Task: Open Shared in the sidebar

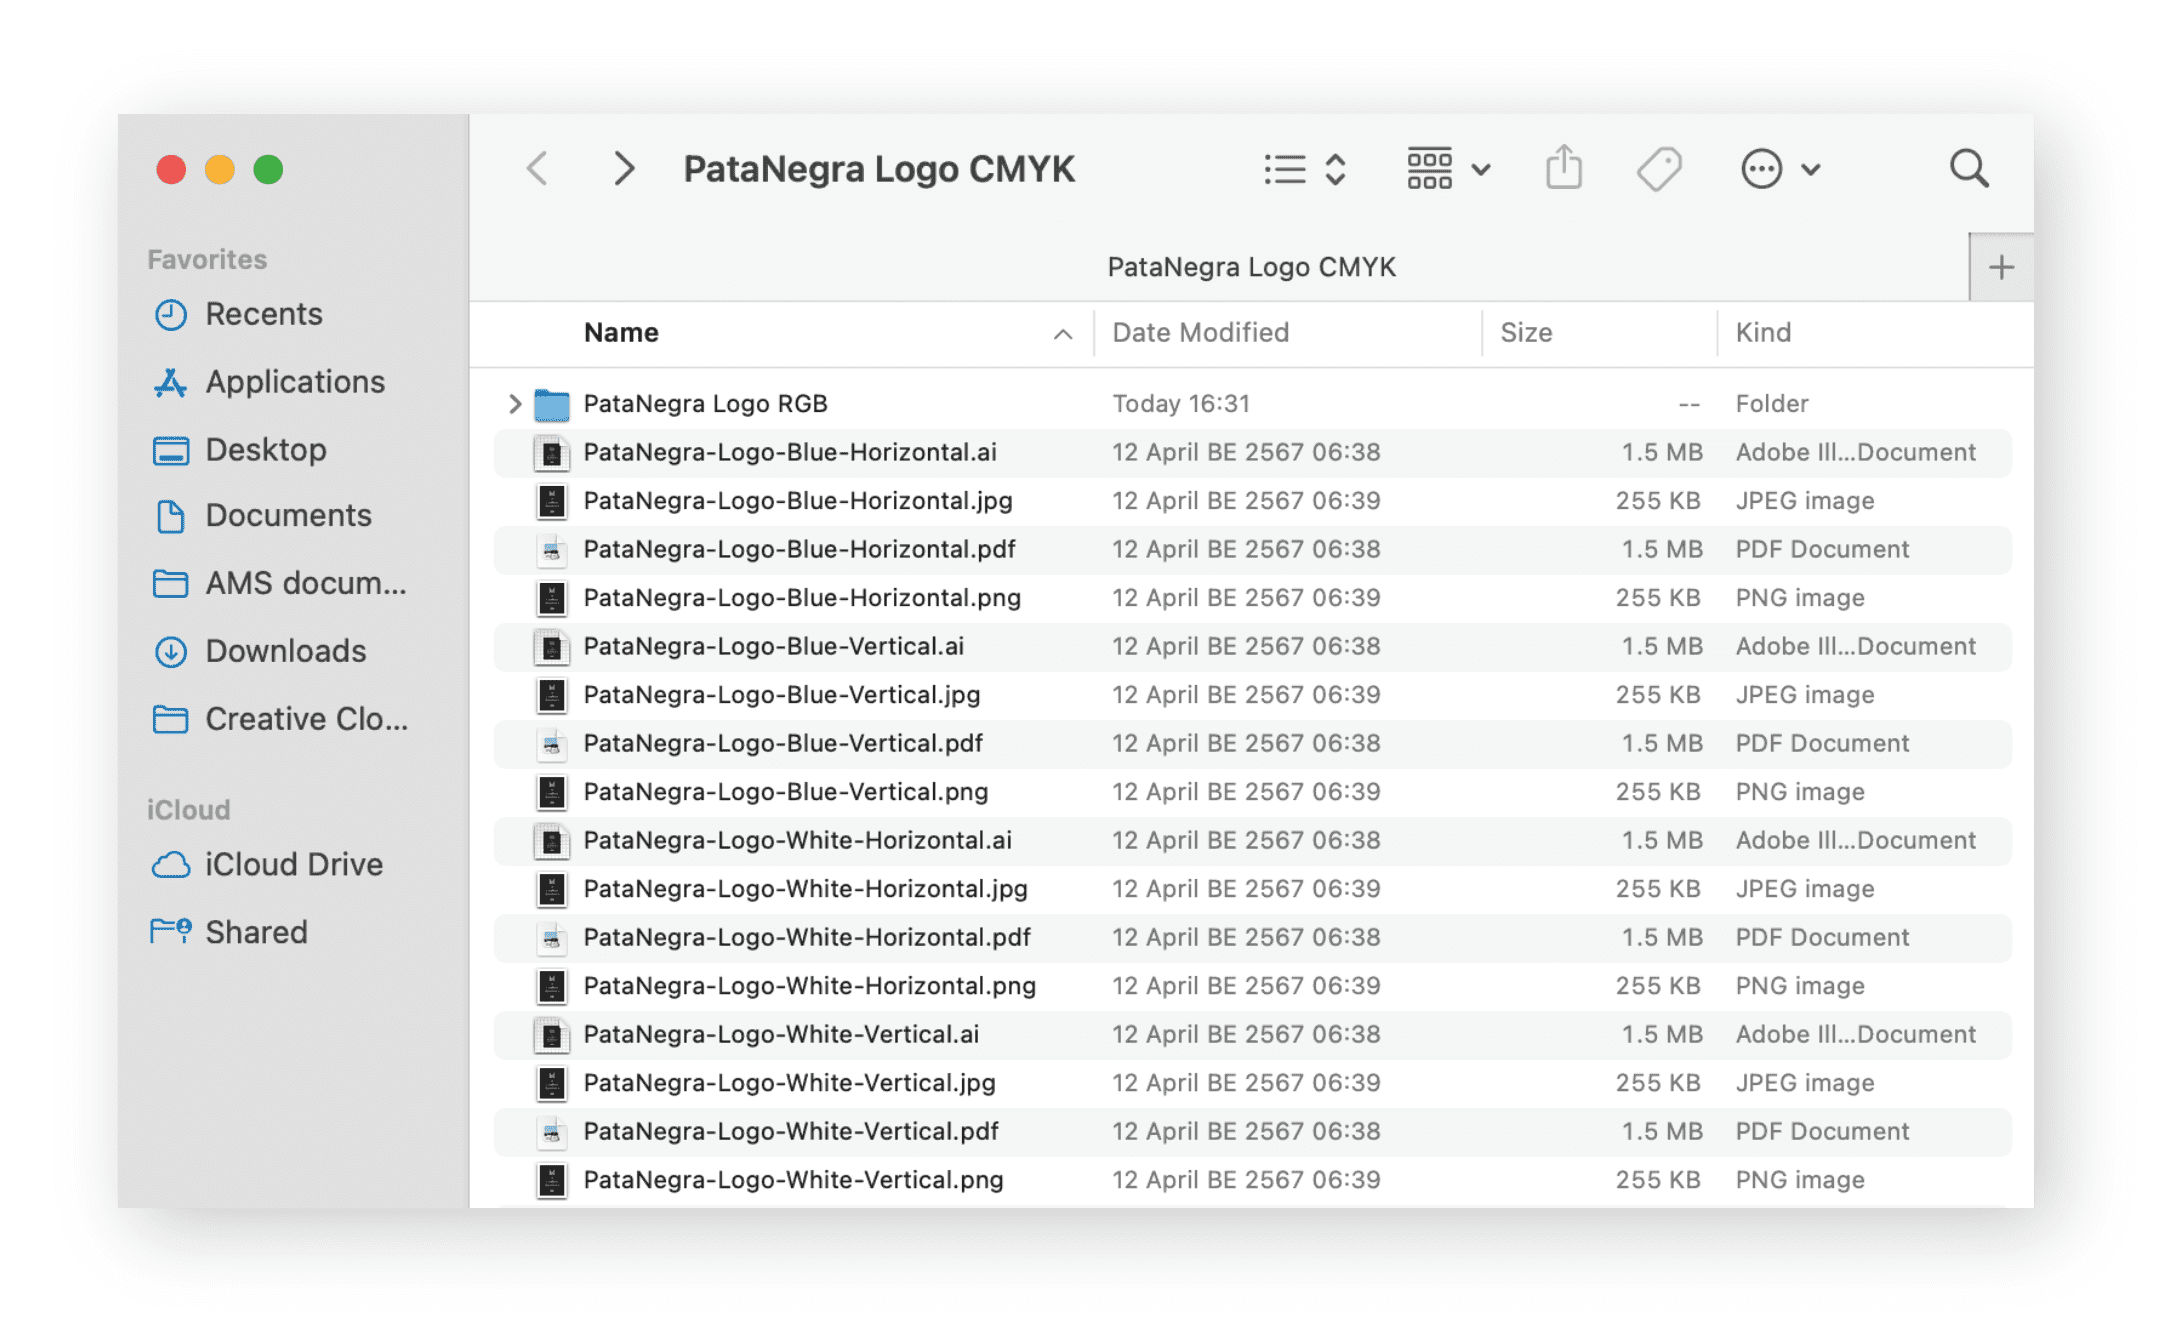Action: click(256, 932)
